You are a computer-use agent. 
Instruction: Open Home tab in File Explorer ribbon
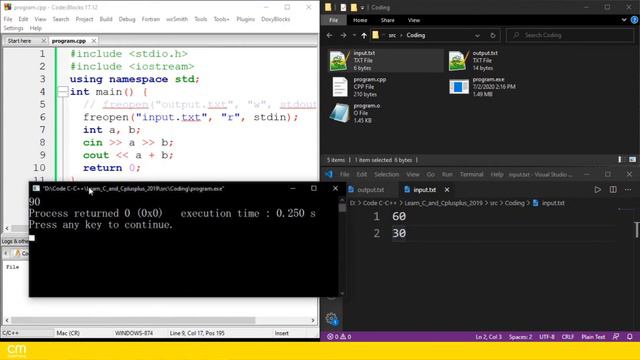click(360, 20)
